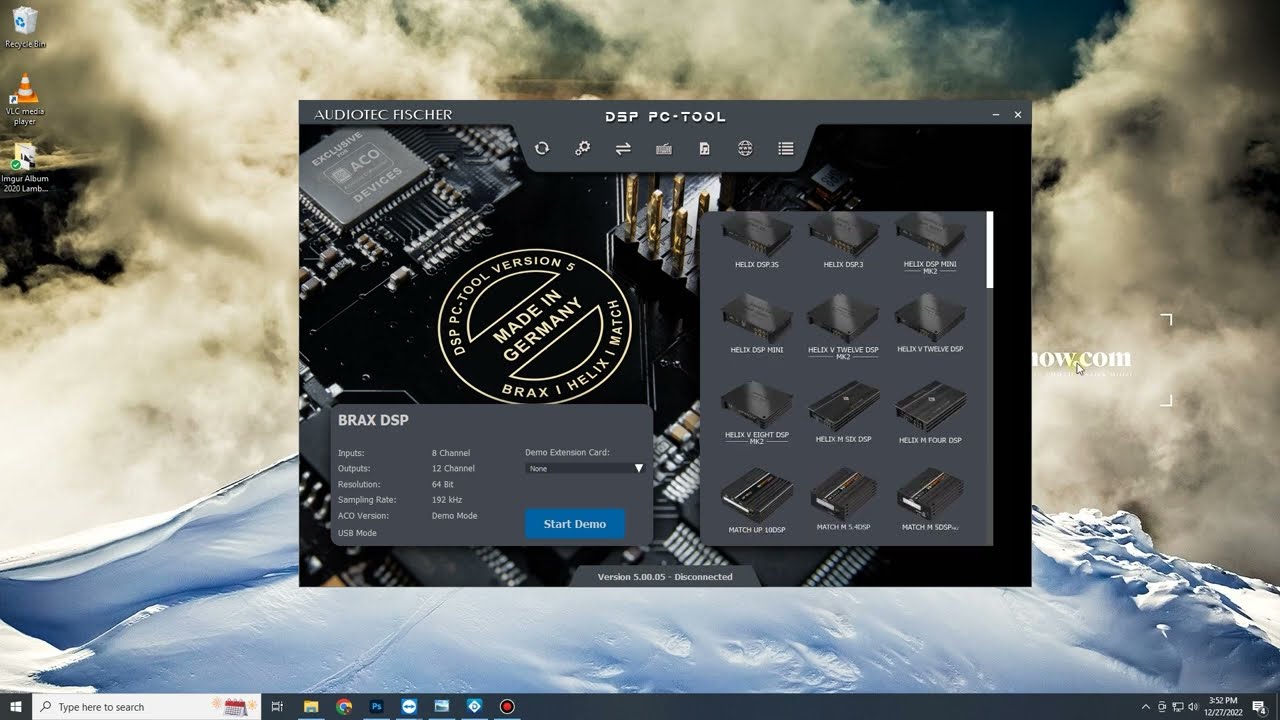This screenshot has width=1280, height=720.
Task: Click the 12 Channel outputs value
Action: click(x=453, y=468)
